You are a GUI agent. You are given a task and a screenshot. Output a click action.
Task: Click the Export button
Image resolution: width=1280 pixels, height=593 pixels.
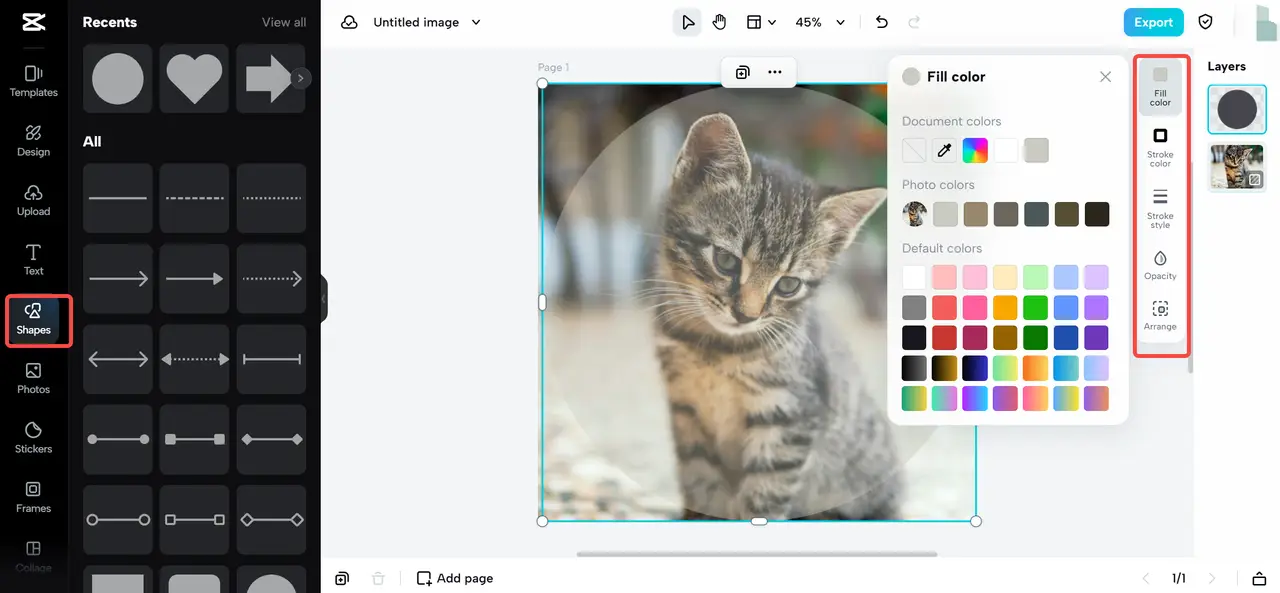(x=1153, y=22)
